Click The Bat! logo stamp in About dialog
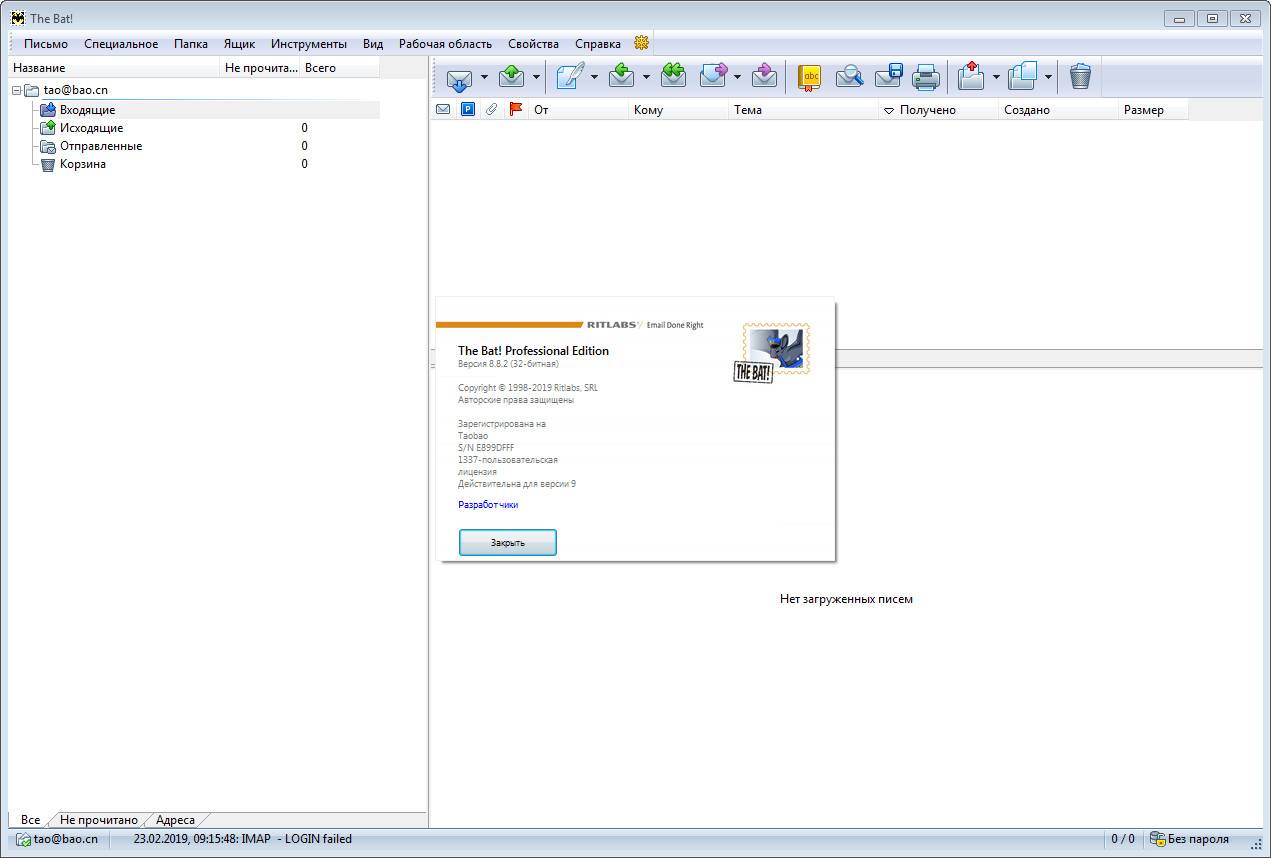 pyautogui.click(x=772, y=352)
